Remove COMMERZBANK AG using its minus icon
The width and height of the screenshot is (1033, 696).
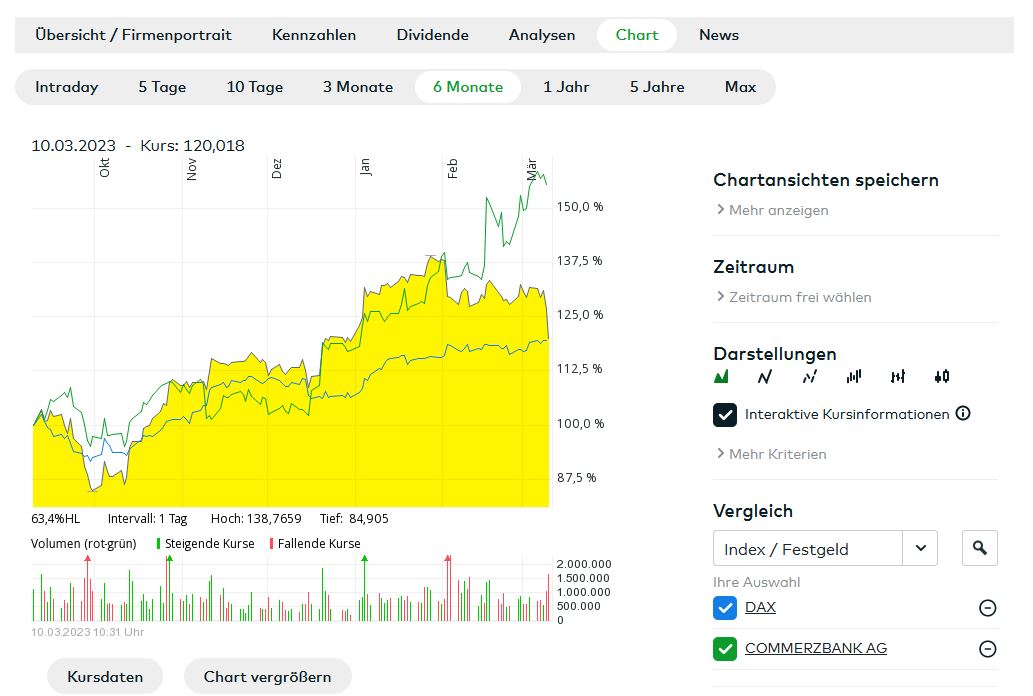(x=987, y=649)
